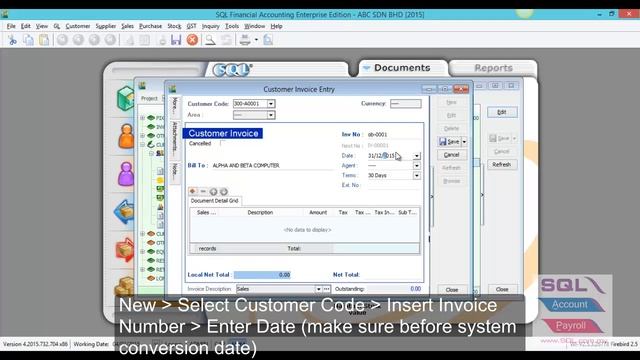The width and height of the screenshot is (640, 360).
Task: Click the orange person Customer sidebar icon
Action: [126, 136]
